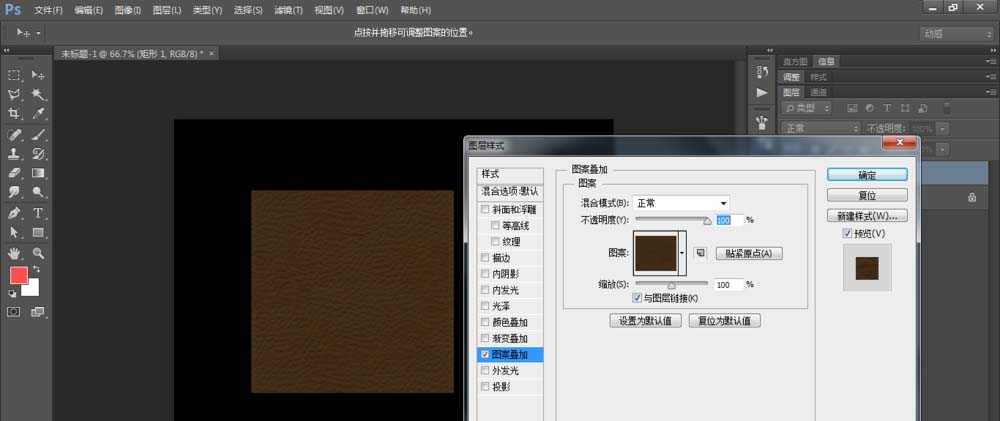Click the new preset from pattern icon
The width and height of the screenshot is (1000, 421).
(x=700, y=253)
